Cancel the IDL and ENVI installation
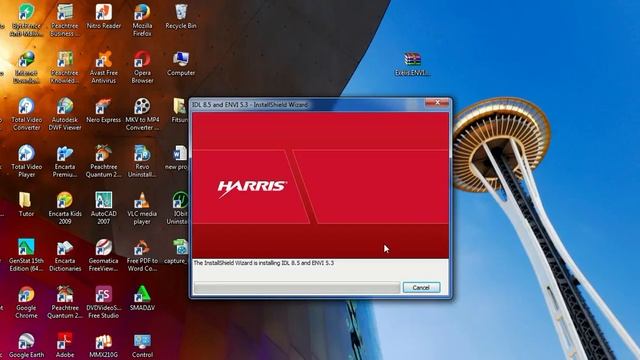The height and width of the screenshot is (360, 640). [421, 287]
